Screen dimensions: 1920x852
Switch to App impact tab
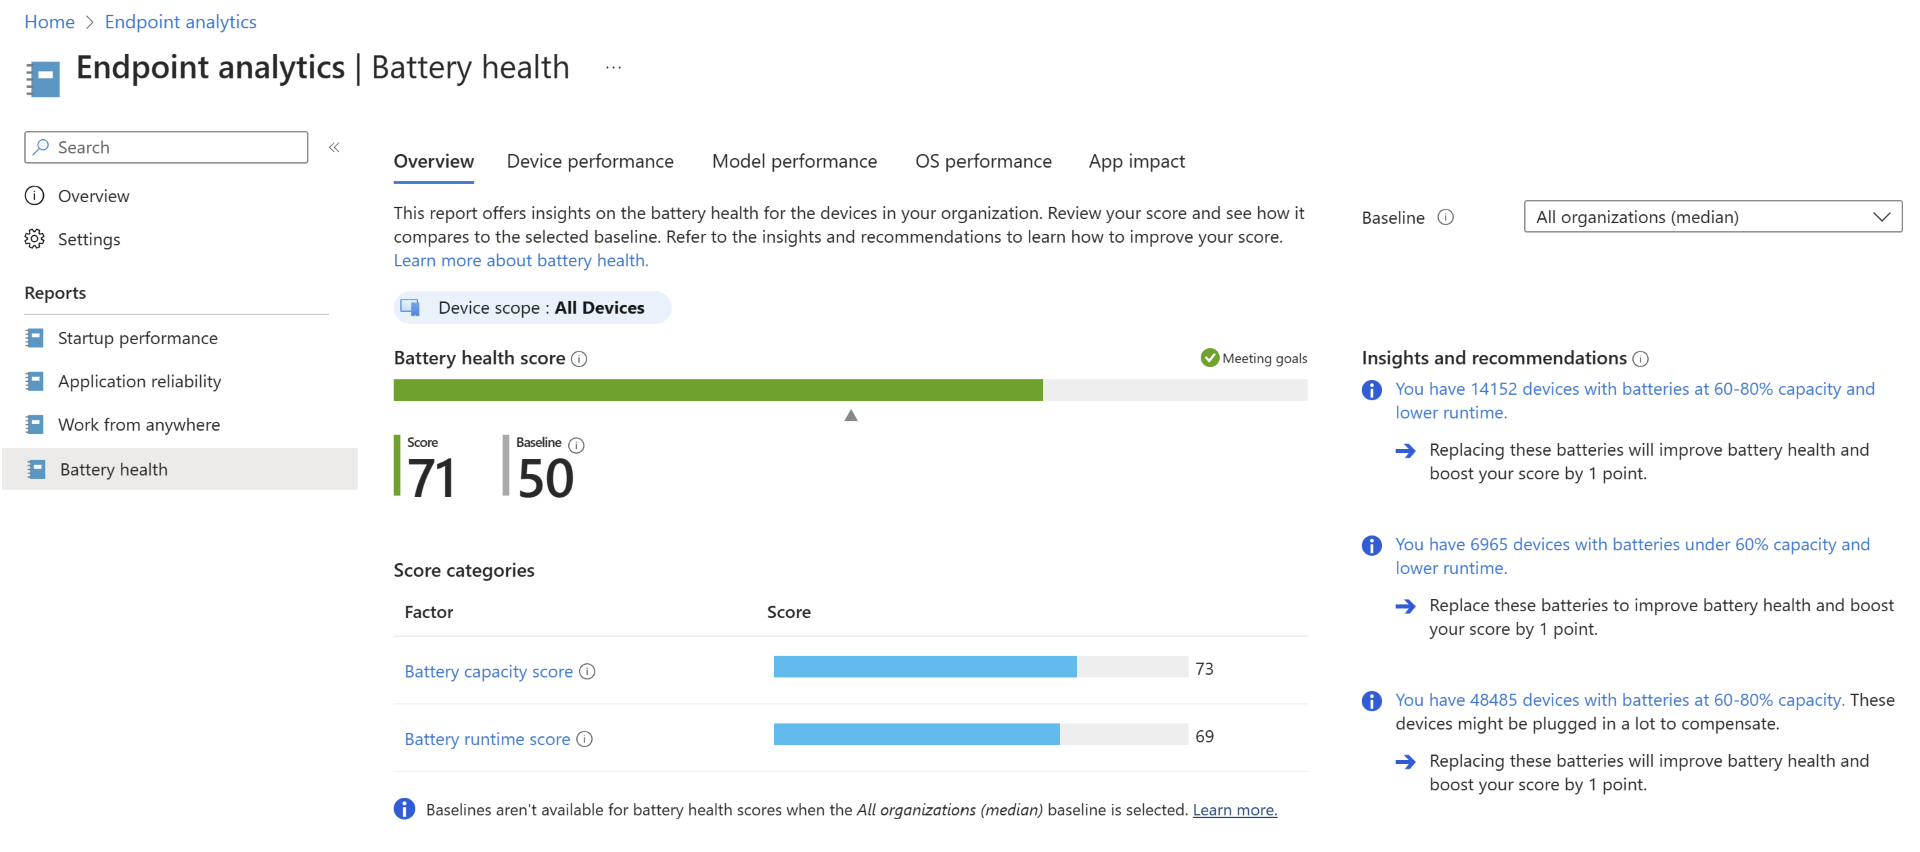click(x=1136, y=162)
